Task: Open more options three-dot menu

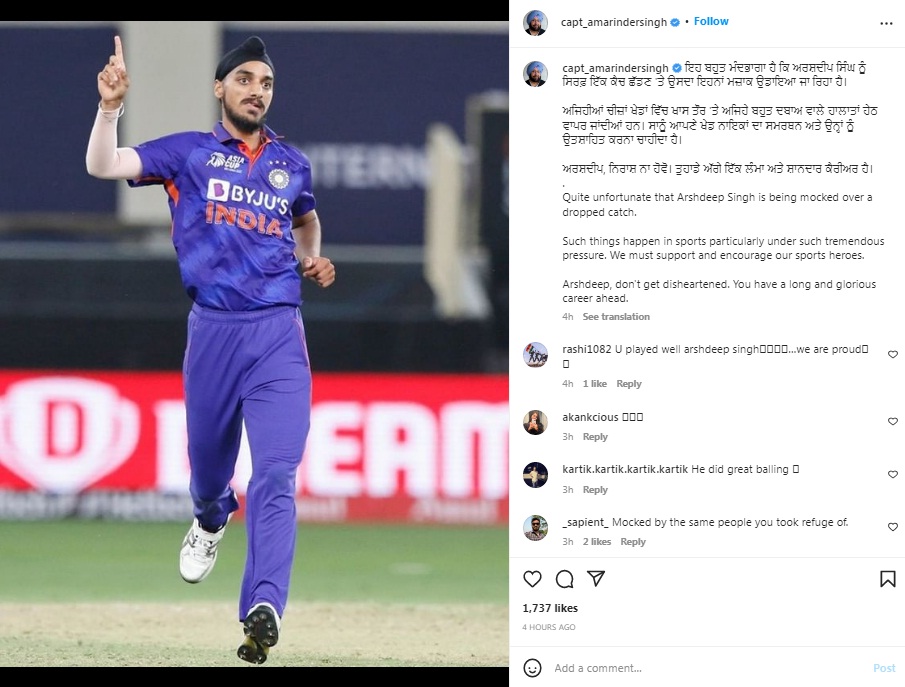Action: (887, 23)
